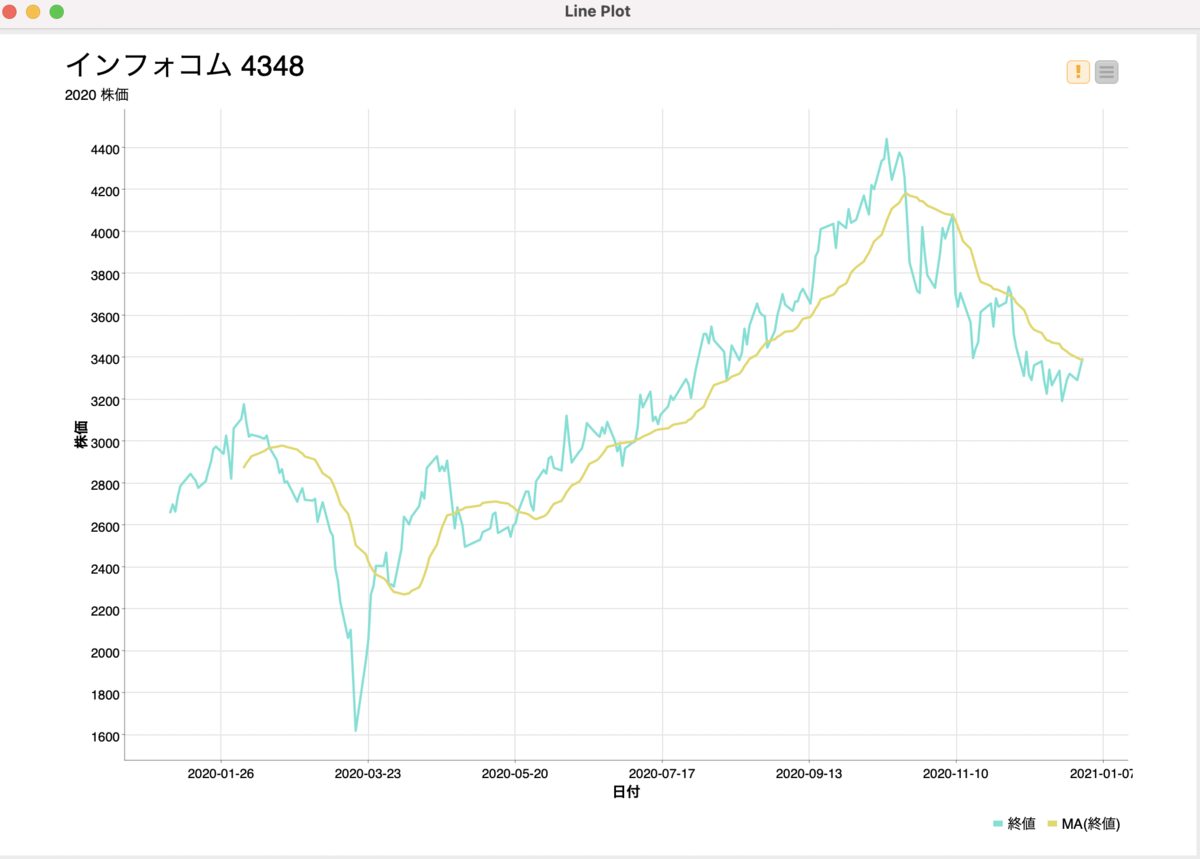Click the x-axis label 2020-07-17

[x=662, y=773]
